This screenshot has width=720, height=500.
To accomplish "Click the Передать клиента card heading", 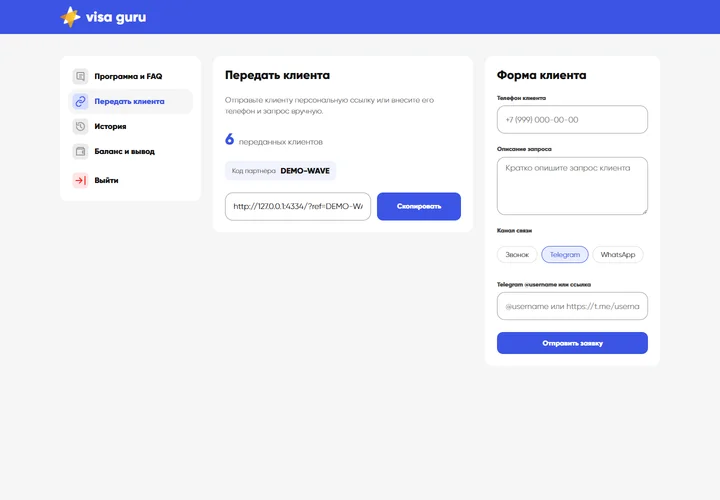I will point(277,75).
